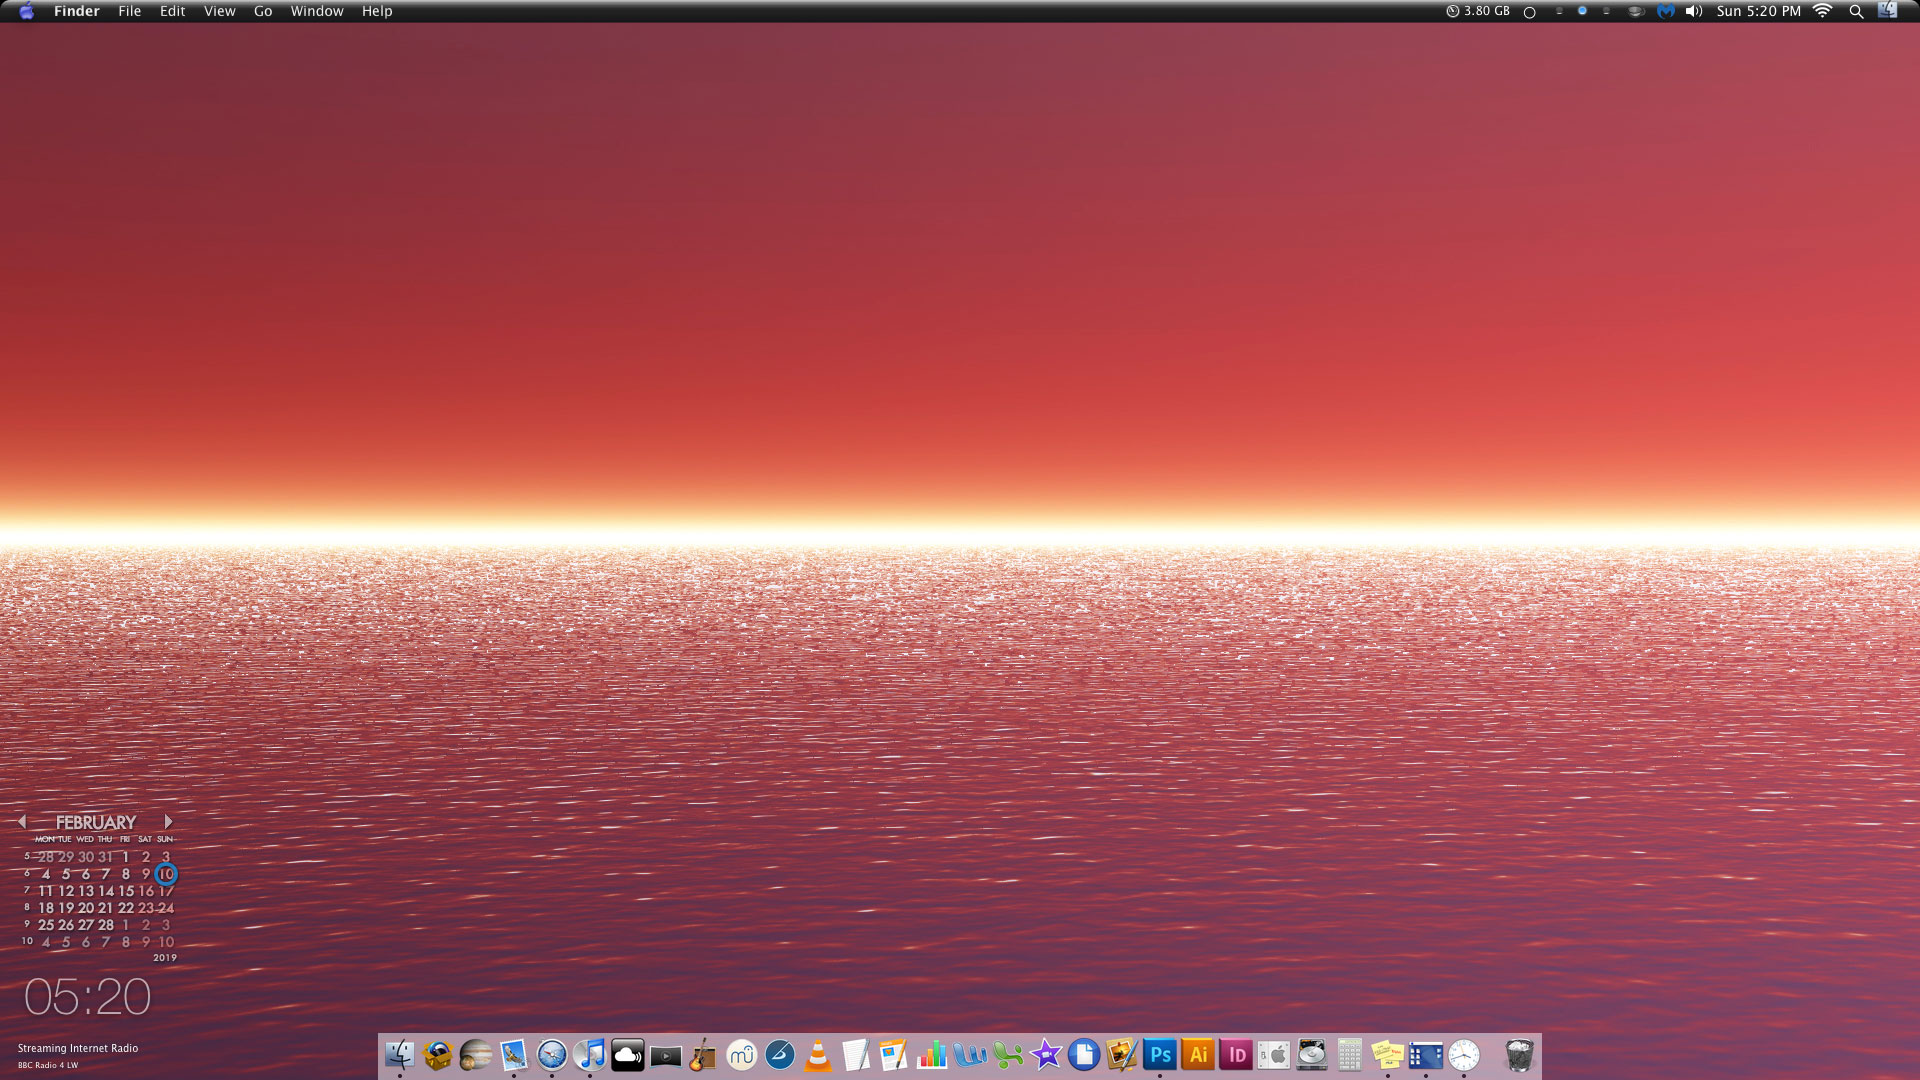Screen dimensions: 1920x1080
Task: Open Photoshop from the Dock
Action: (x=1160, y=1055)
